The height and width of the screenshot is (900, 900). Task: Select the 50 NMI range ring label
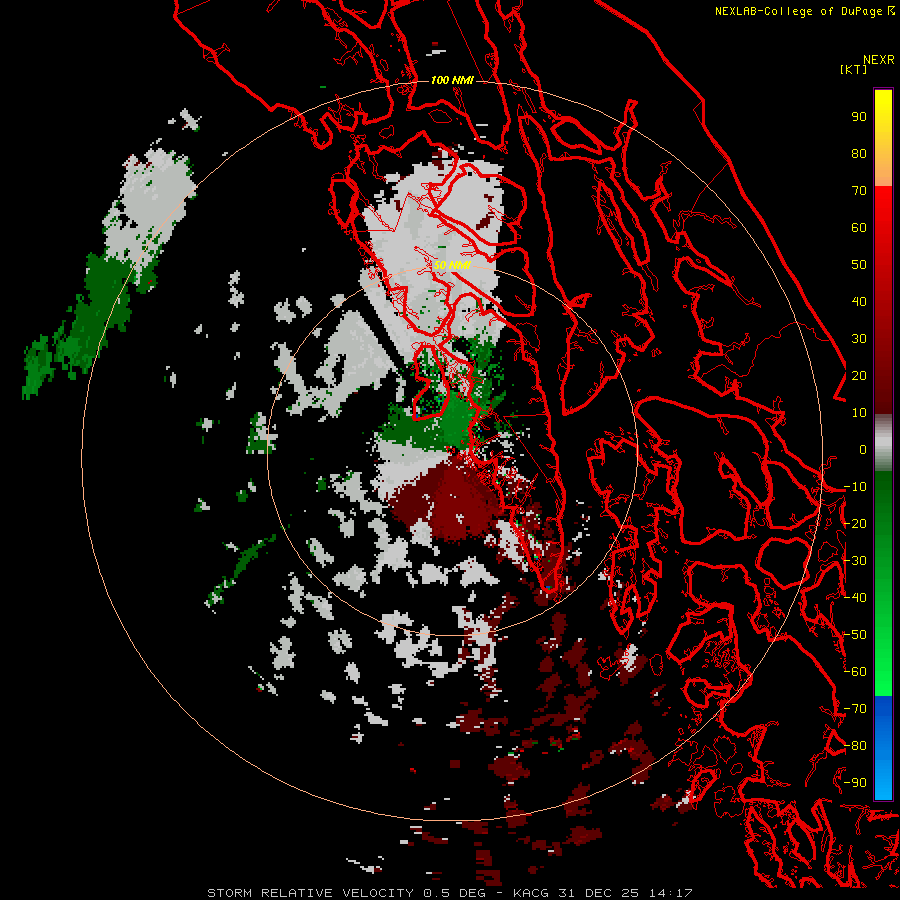(452, 265)
